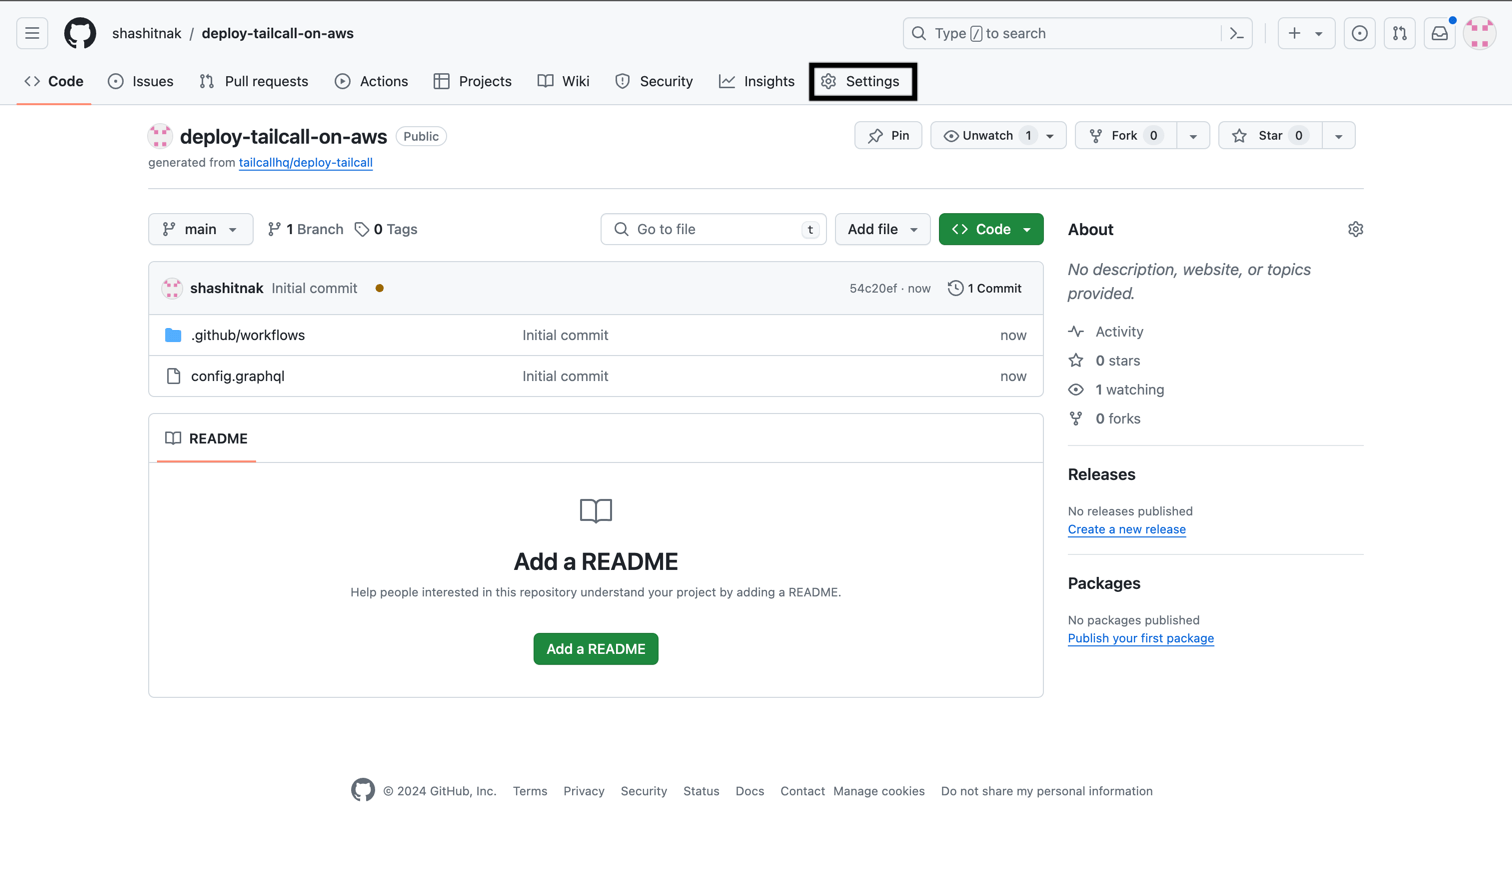Pin the repository to profile
The height and width of the screenshot is (882, 1512).
click(888, 135)
